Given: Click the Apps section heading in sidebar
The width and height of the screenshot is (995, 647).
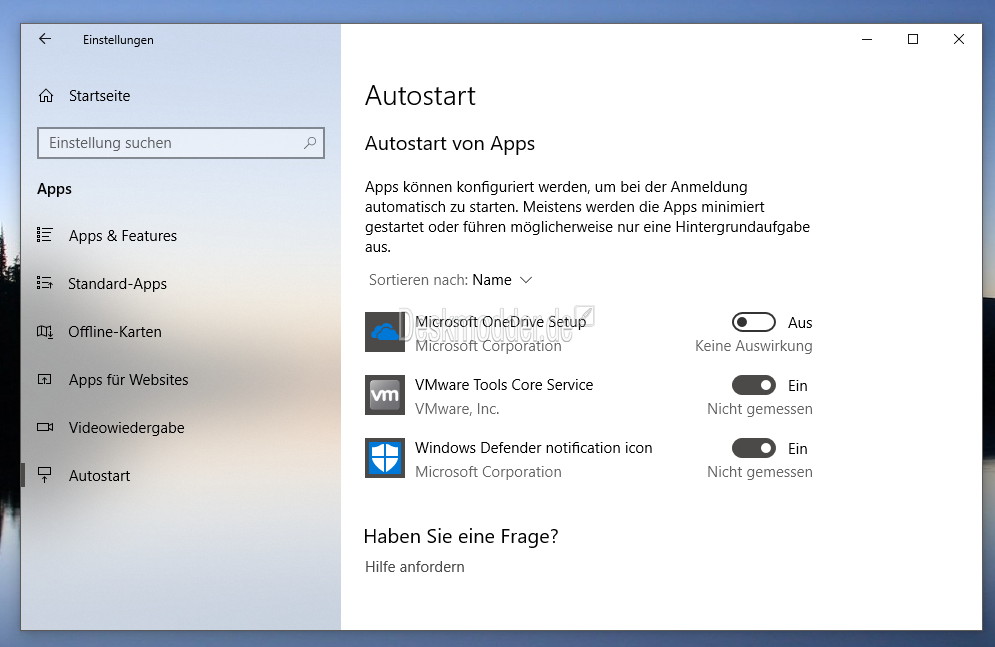Looking at the screenshot, I should point(55,189).
